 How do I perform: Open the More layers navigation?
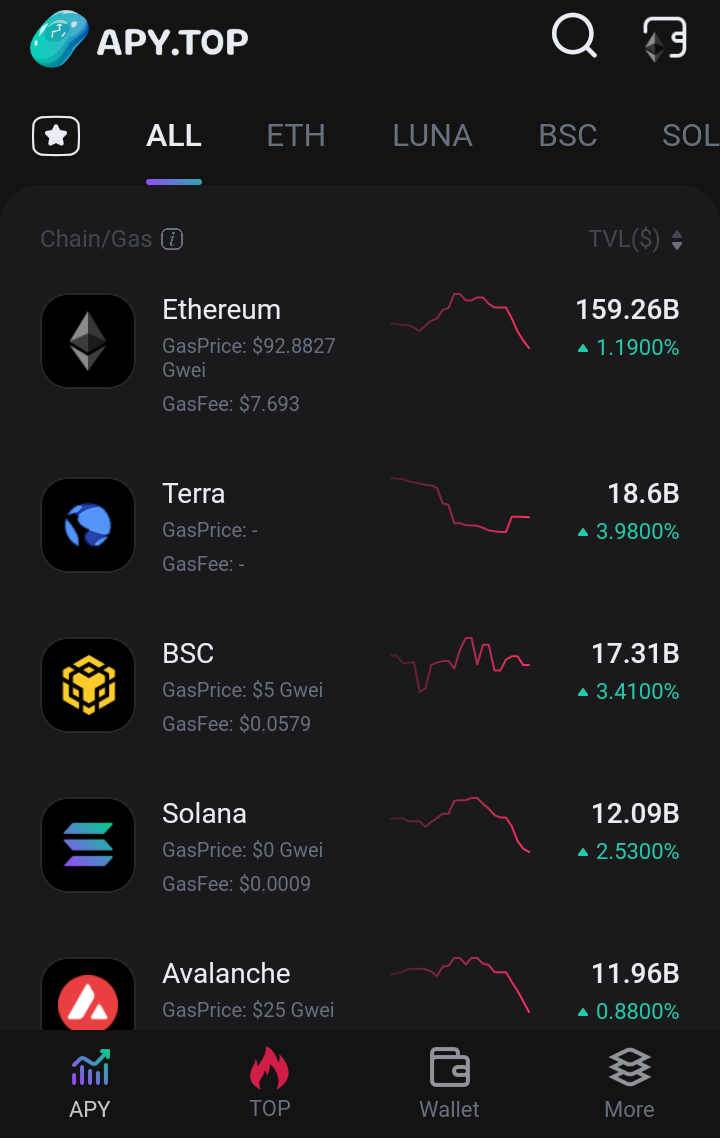629,1083
